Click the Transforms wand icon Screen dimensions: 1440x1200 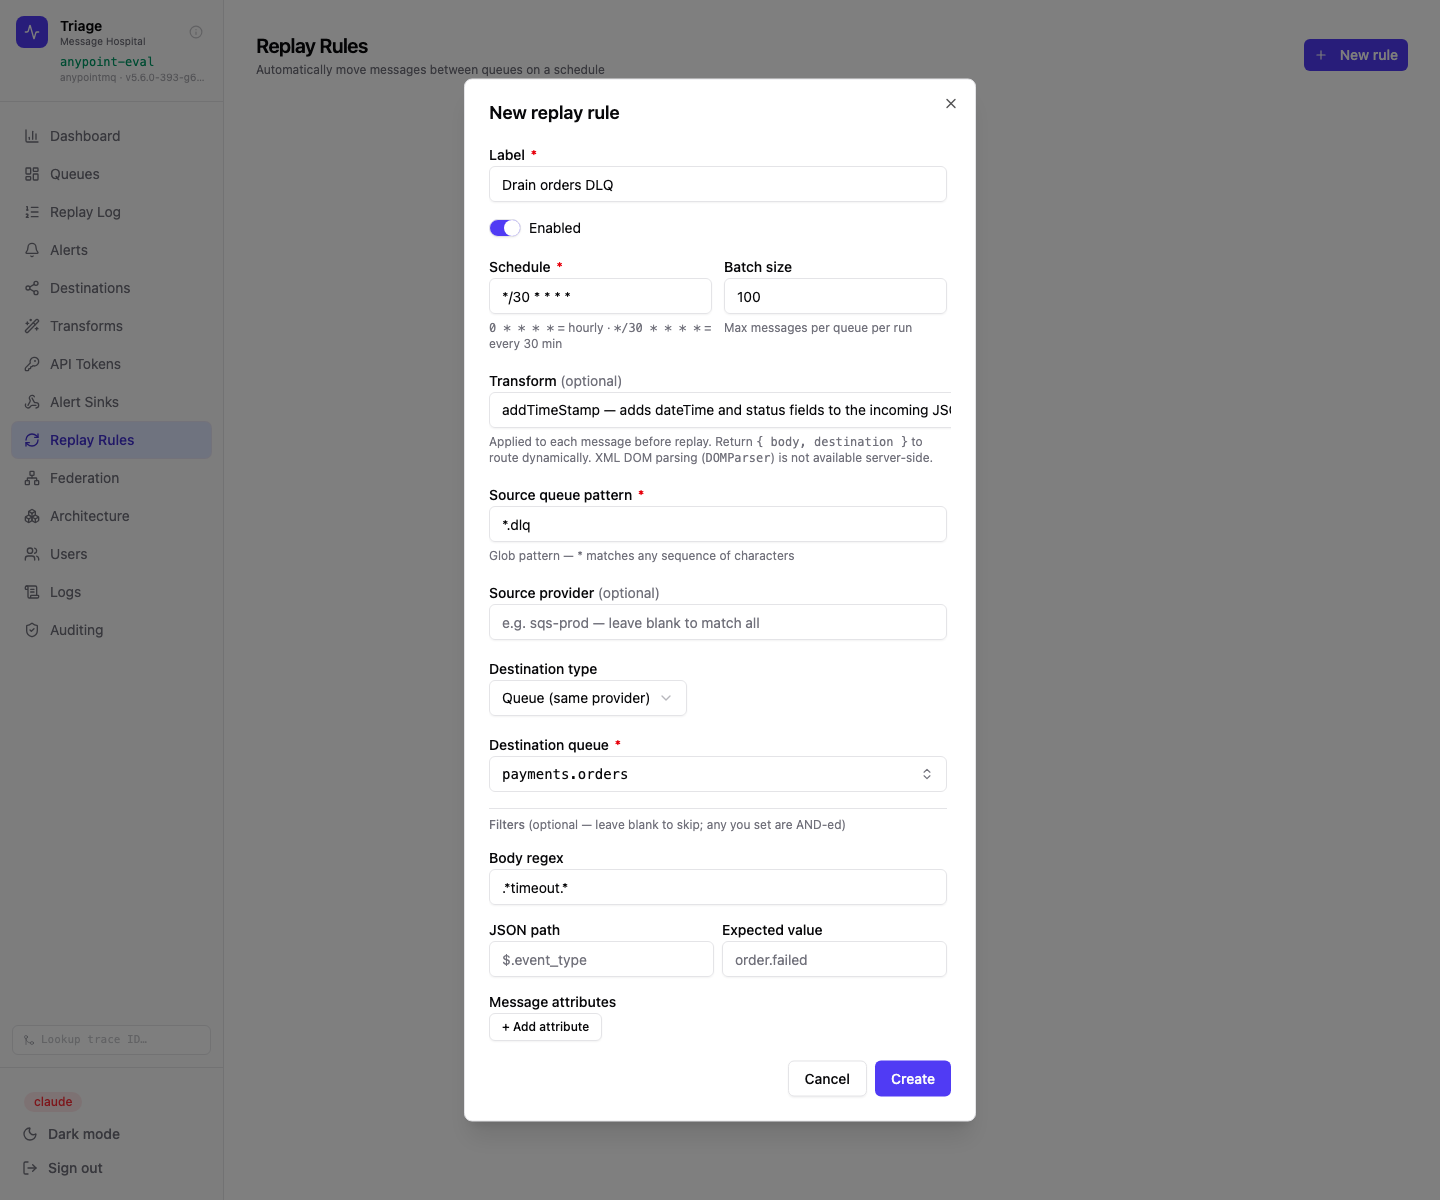click(32, 326)
